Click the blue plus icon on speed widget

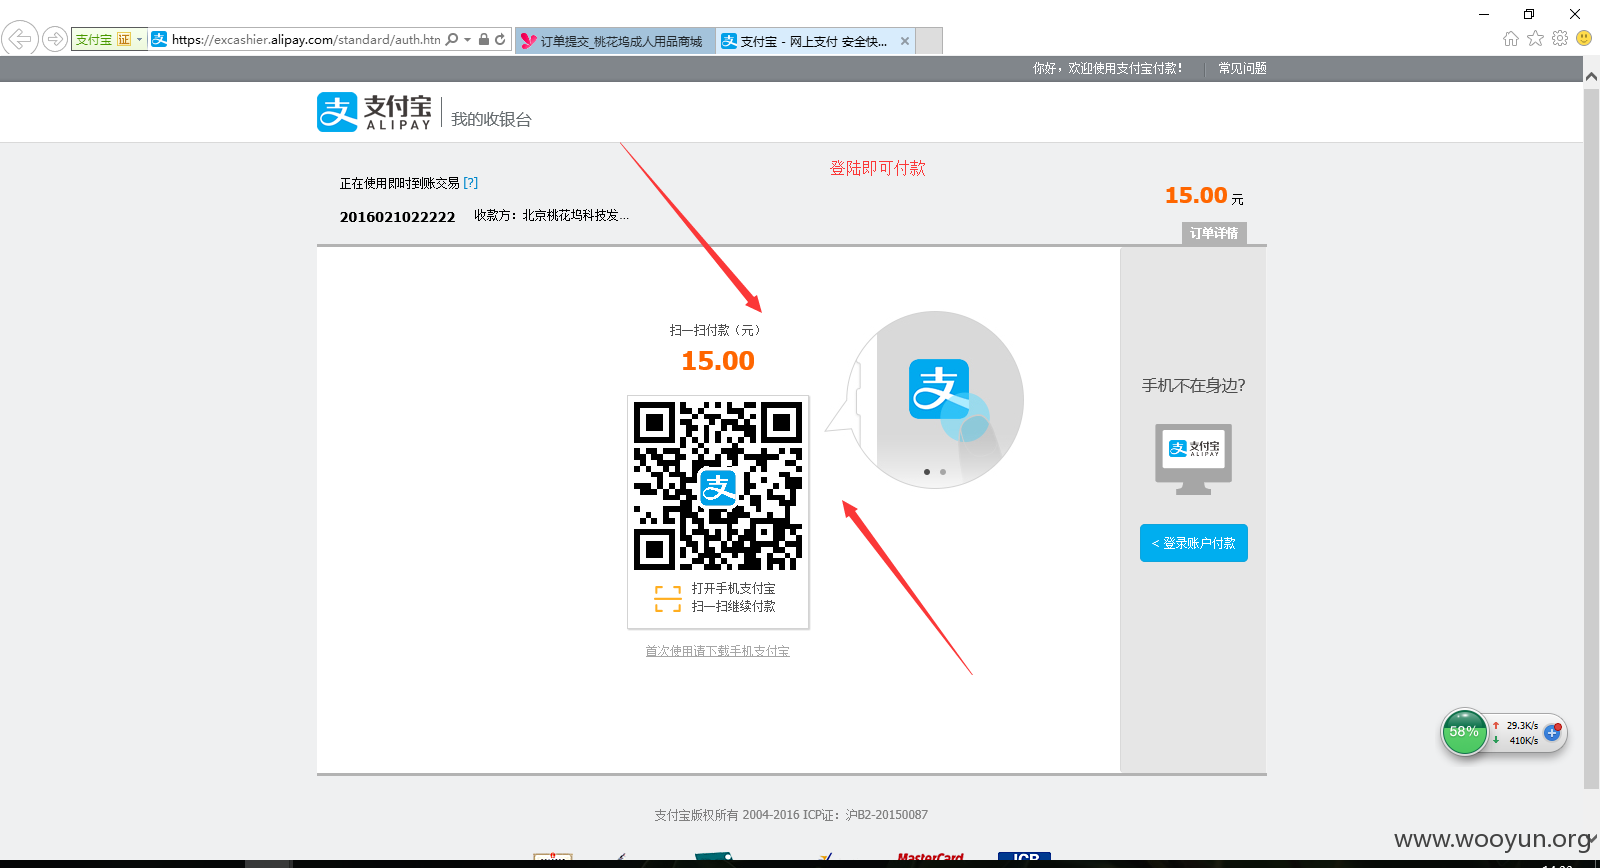[1552, 733]
